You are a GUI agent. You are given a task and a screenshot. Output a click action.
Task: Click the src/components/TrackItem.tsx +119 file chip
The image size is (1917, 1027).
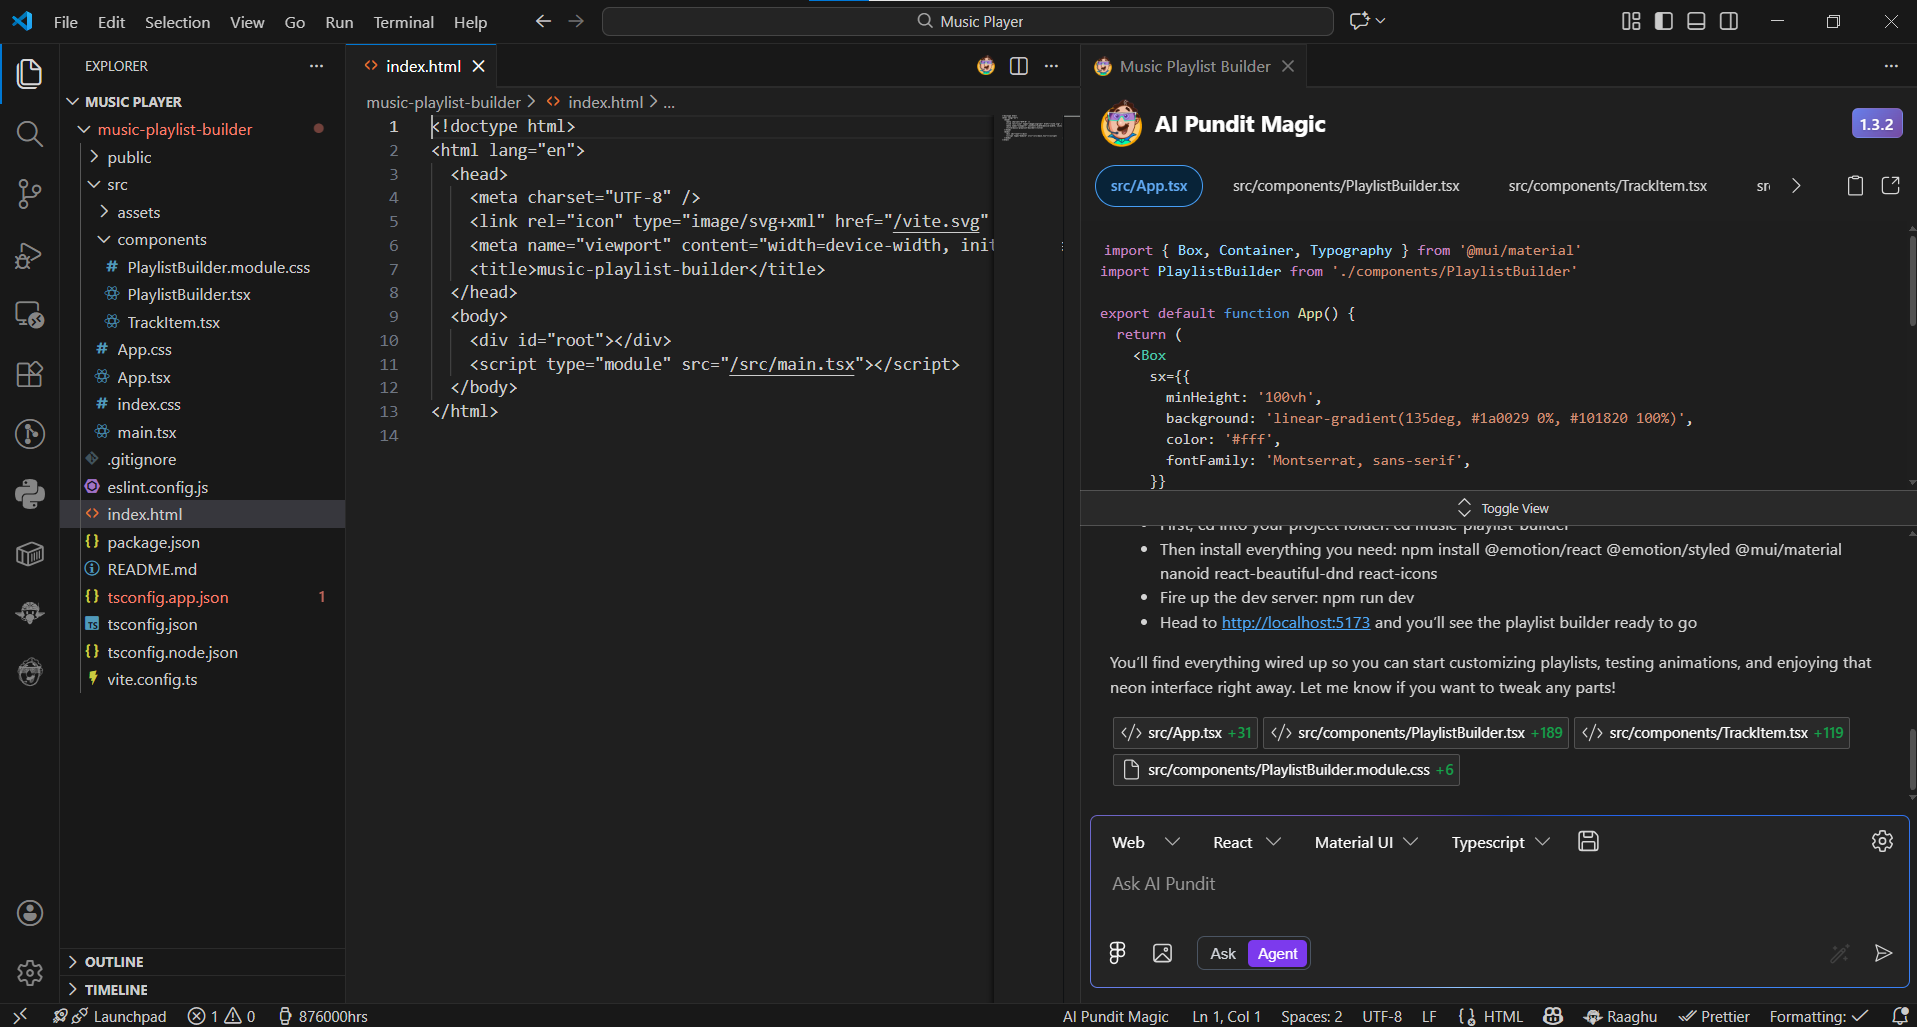[x=1711, y=733]
